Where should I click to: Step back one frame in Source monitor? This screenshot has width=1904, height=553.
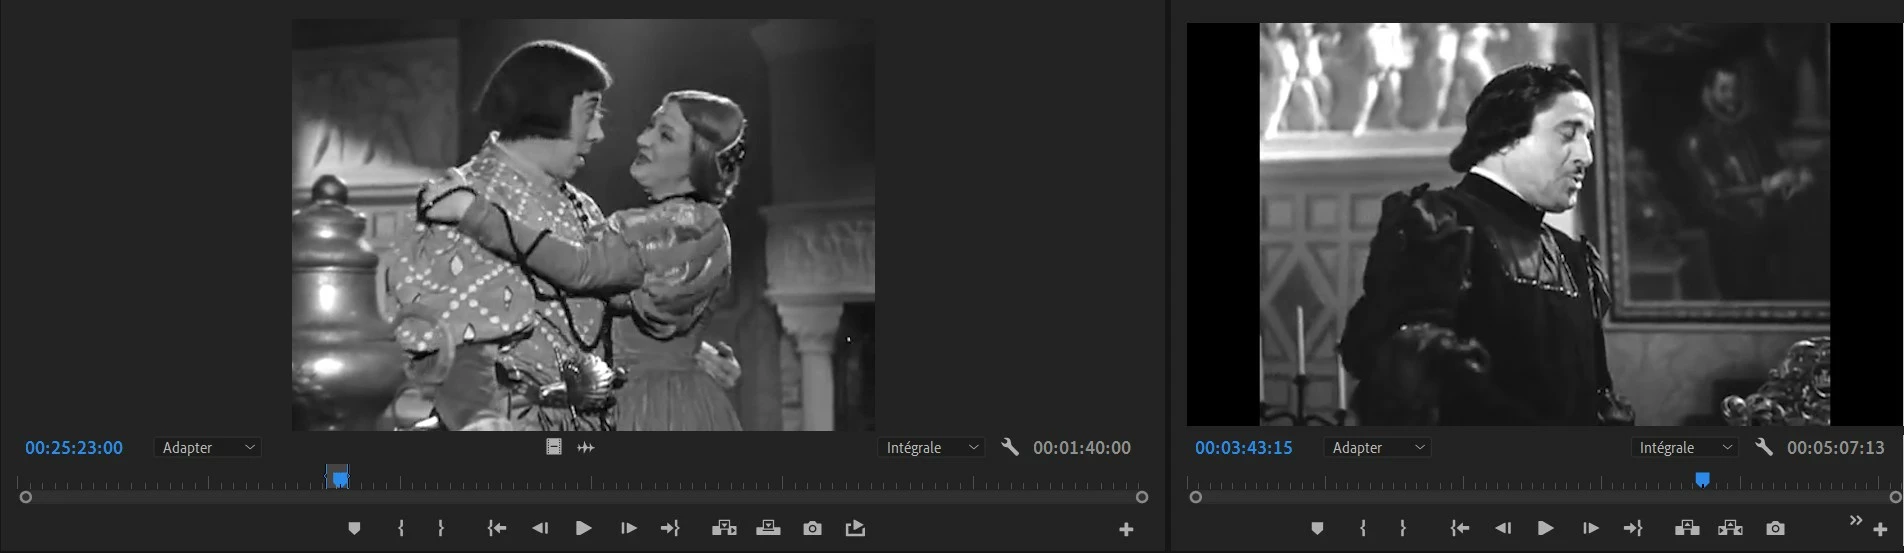540,528
